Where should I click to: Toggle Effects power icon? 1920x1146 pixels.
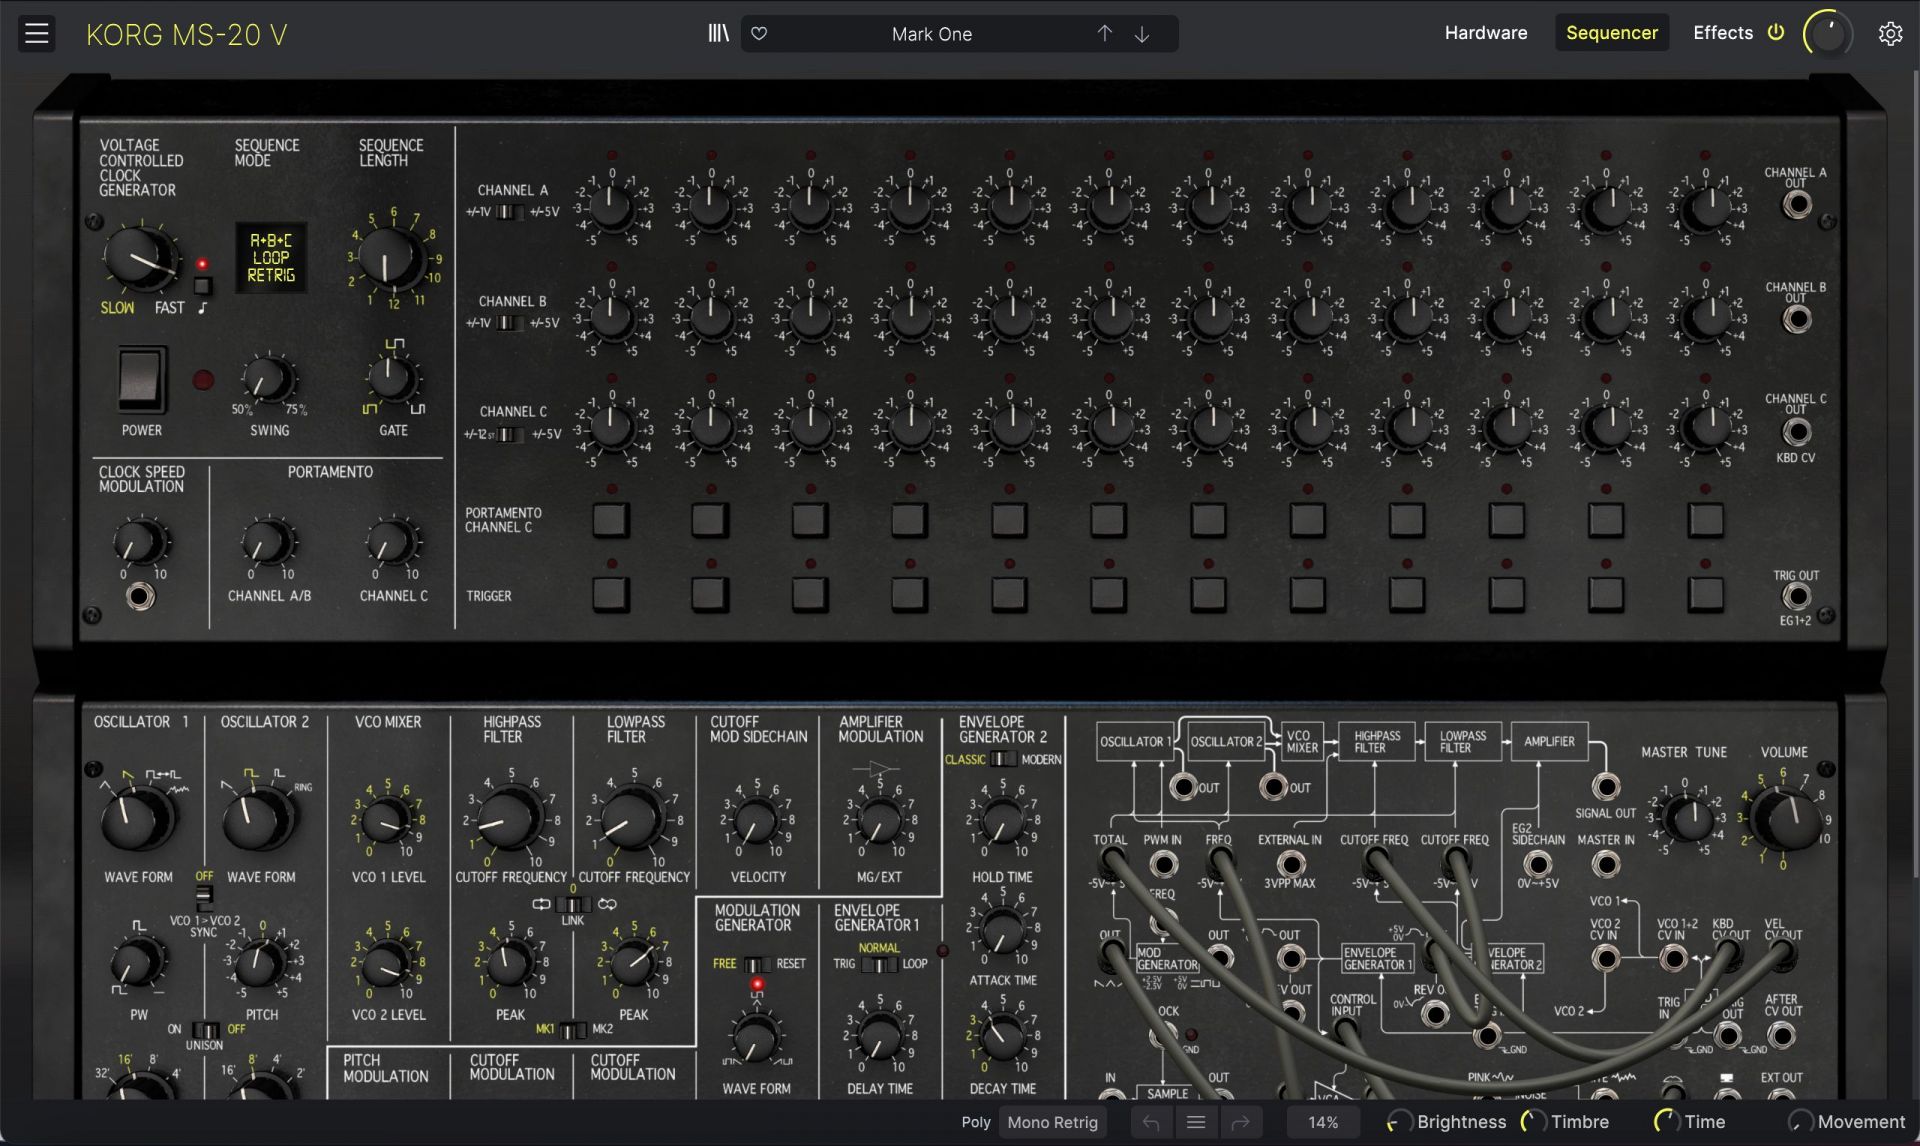pos(1776,32)
